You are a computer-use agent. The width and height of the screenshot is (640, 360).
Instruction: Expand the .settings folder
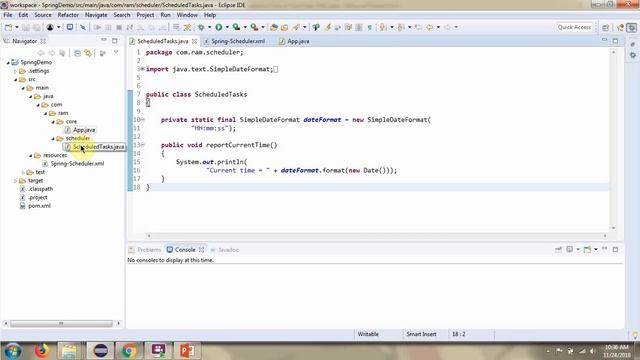(16, 71)
